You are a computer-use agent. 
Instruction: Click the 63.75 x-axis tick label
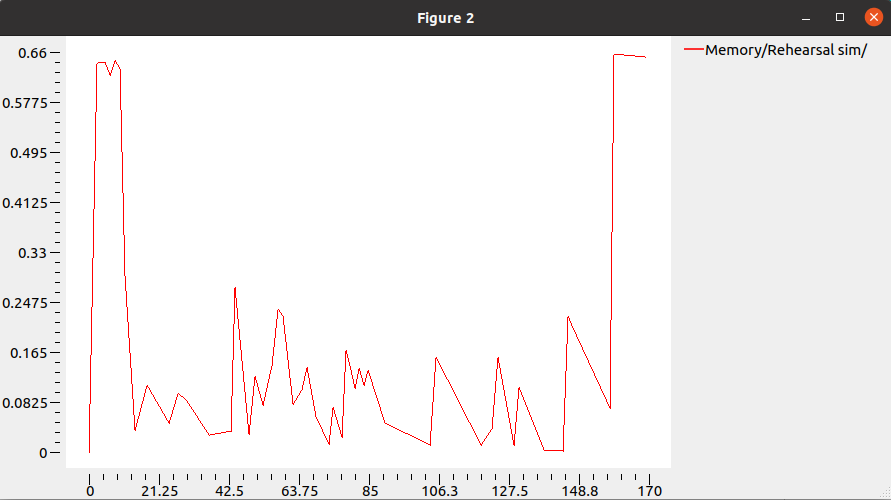(300, 491)
